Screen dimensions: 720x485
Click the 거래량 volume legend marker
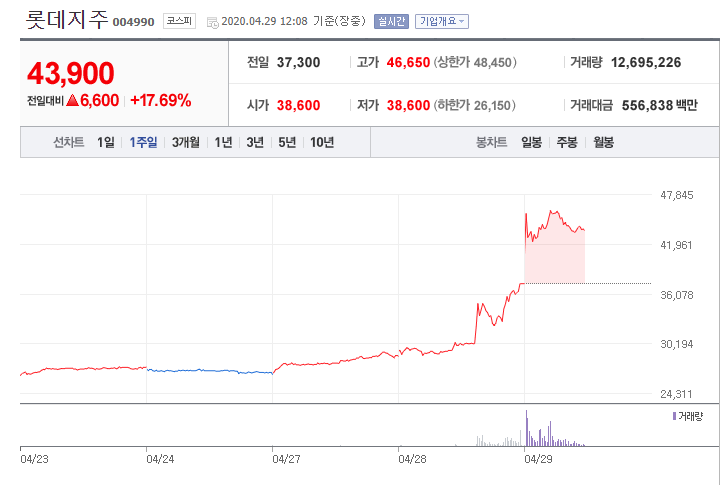[x=674, y=416]
